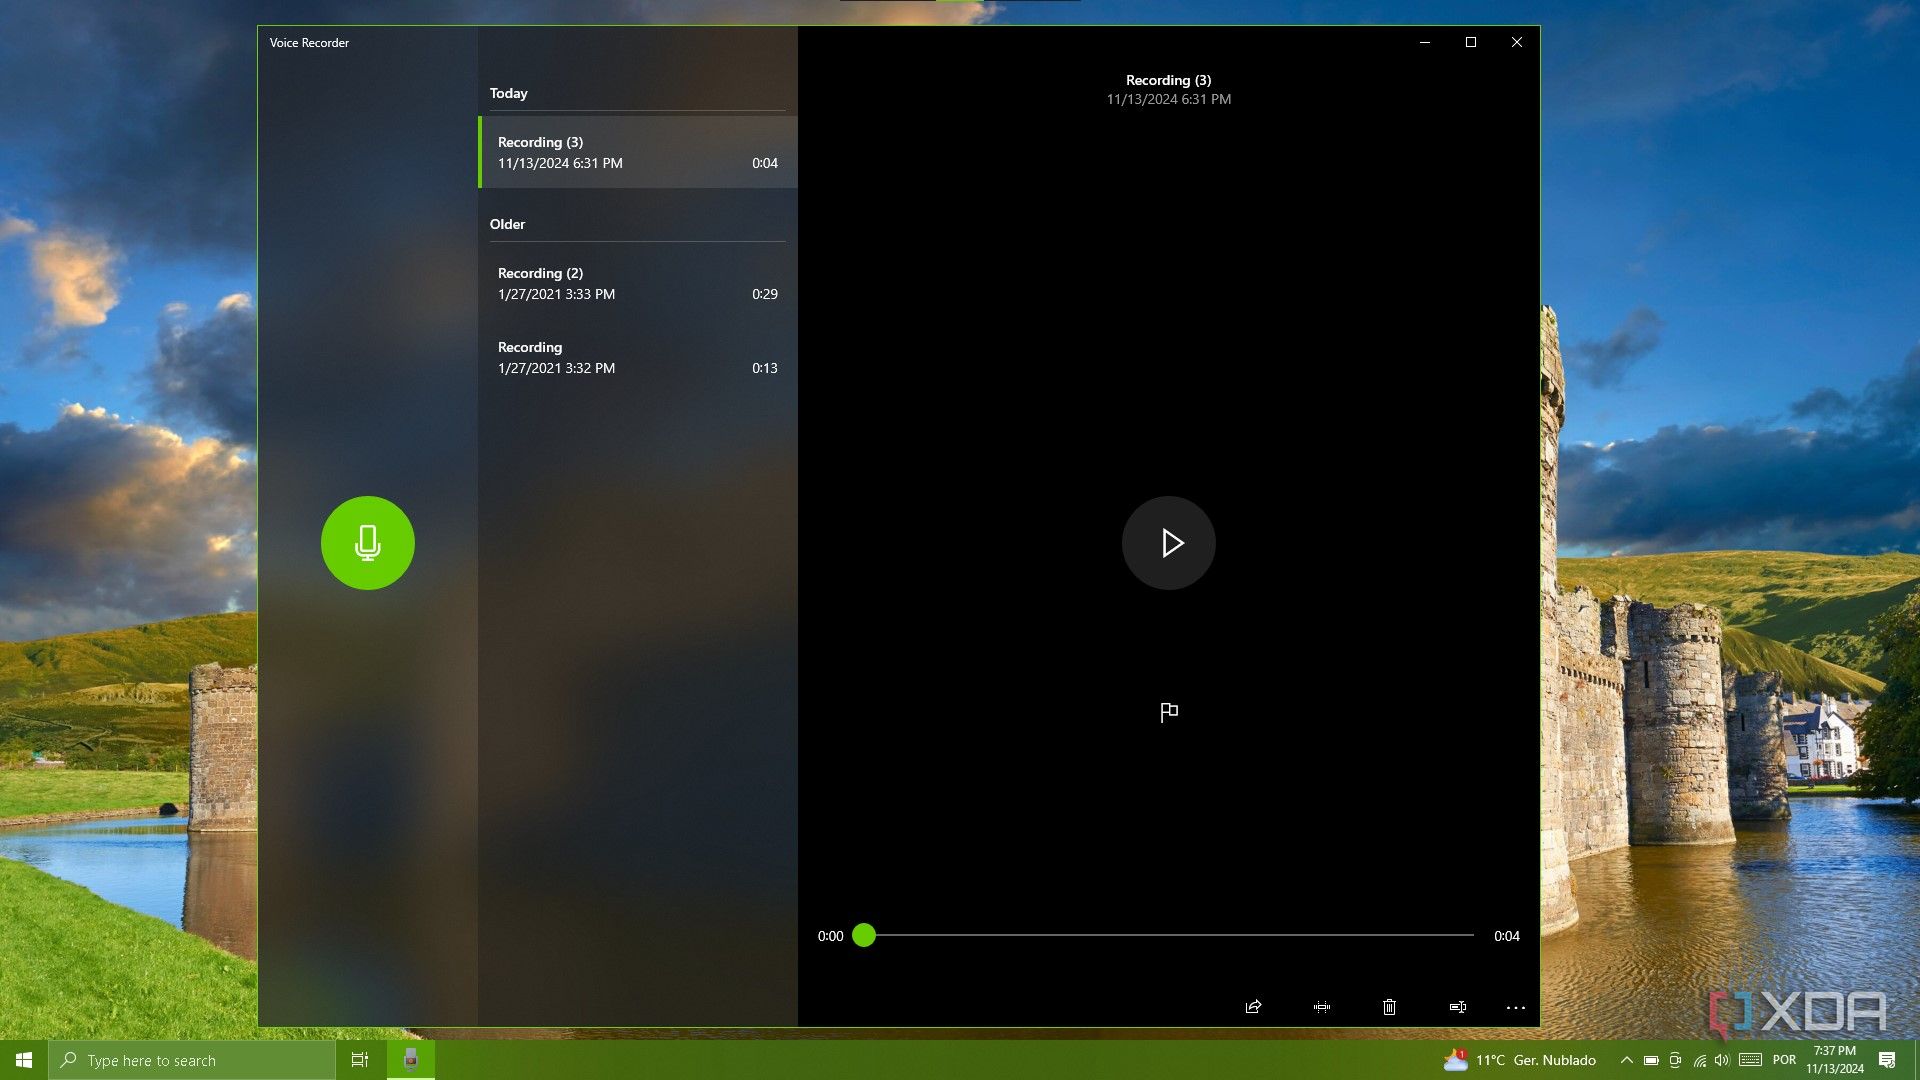The image size is (1920, 1080).
Task: Open the volume control in the system tray
Action: tap(1722, 1060)
